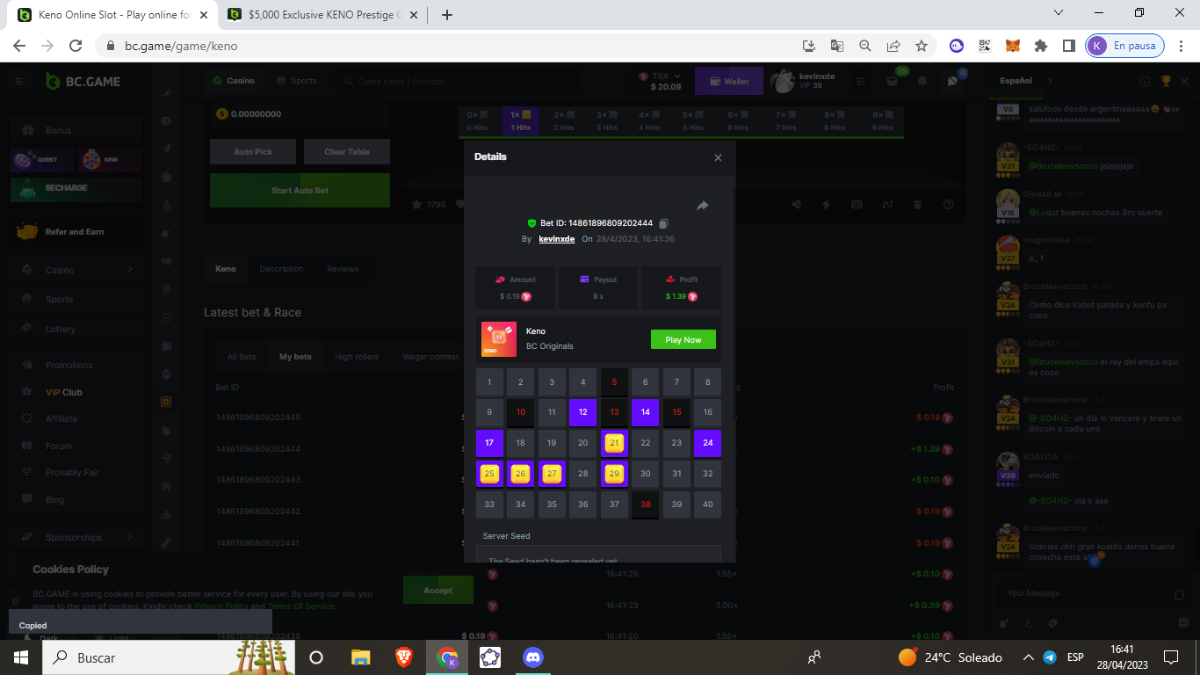Viewport: 1200px width, 675px height.
Task: Copy the Bet ID with copy icon
Action: coord(664,223)
